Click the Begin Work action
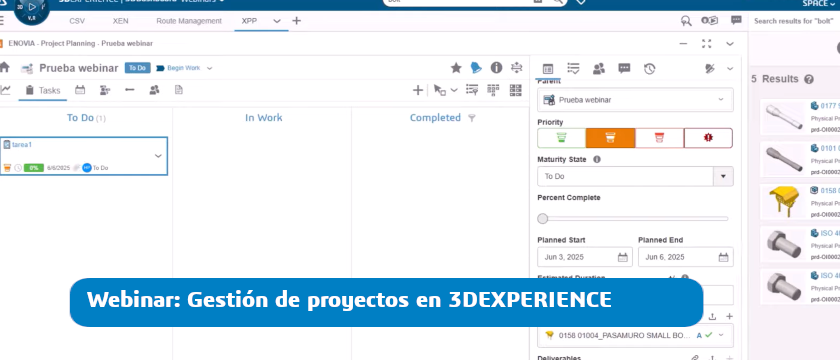840x360 pixels. pos(178,68)
